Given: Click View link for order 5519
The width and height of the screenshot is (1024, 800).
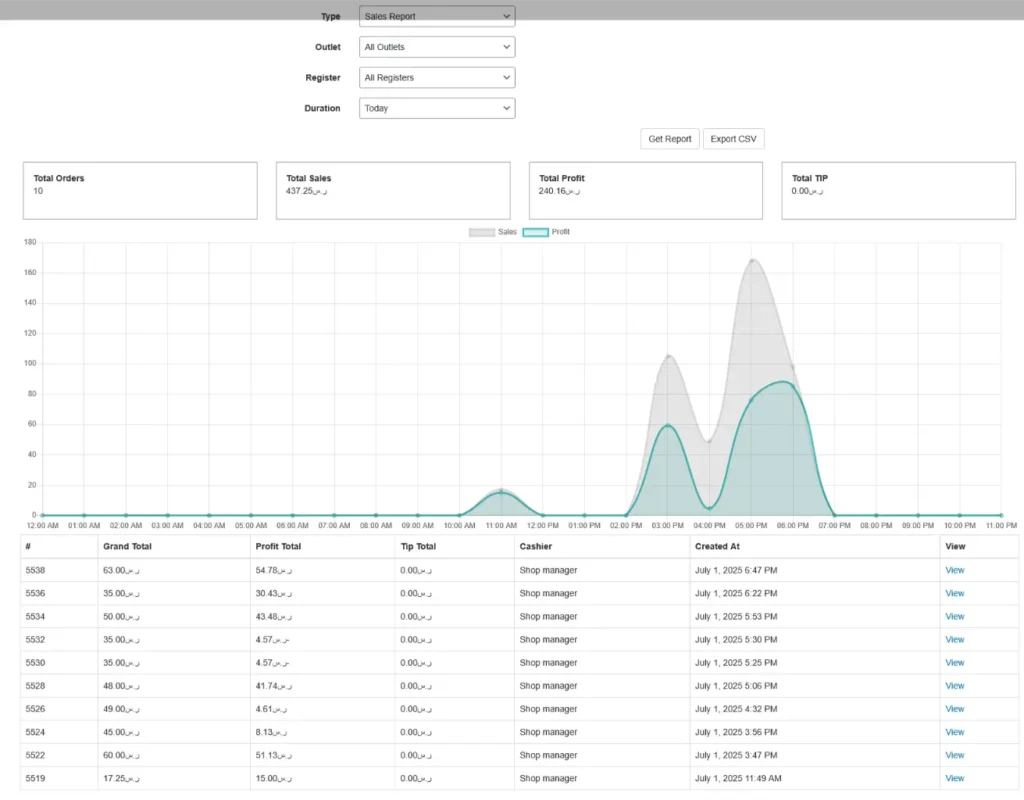Looking at the screenshot, I should pyautogui.click(x=954, y=778).
